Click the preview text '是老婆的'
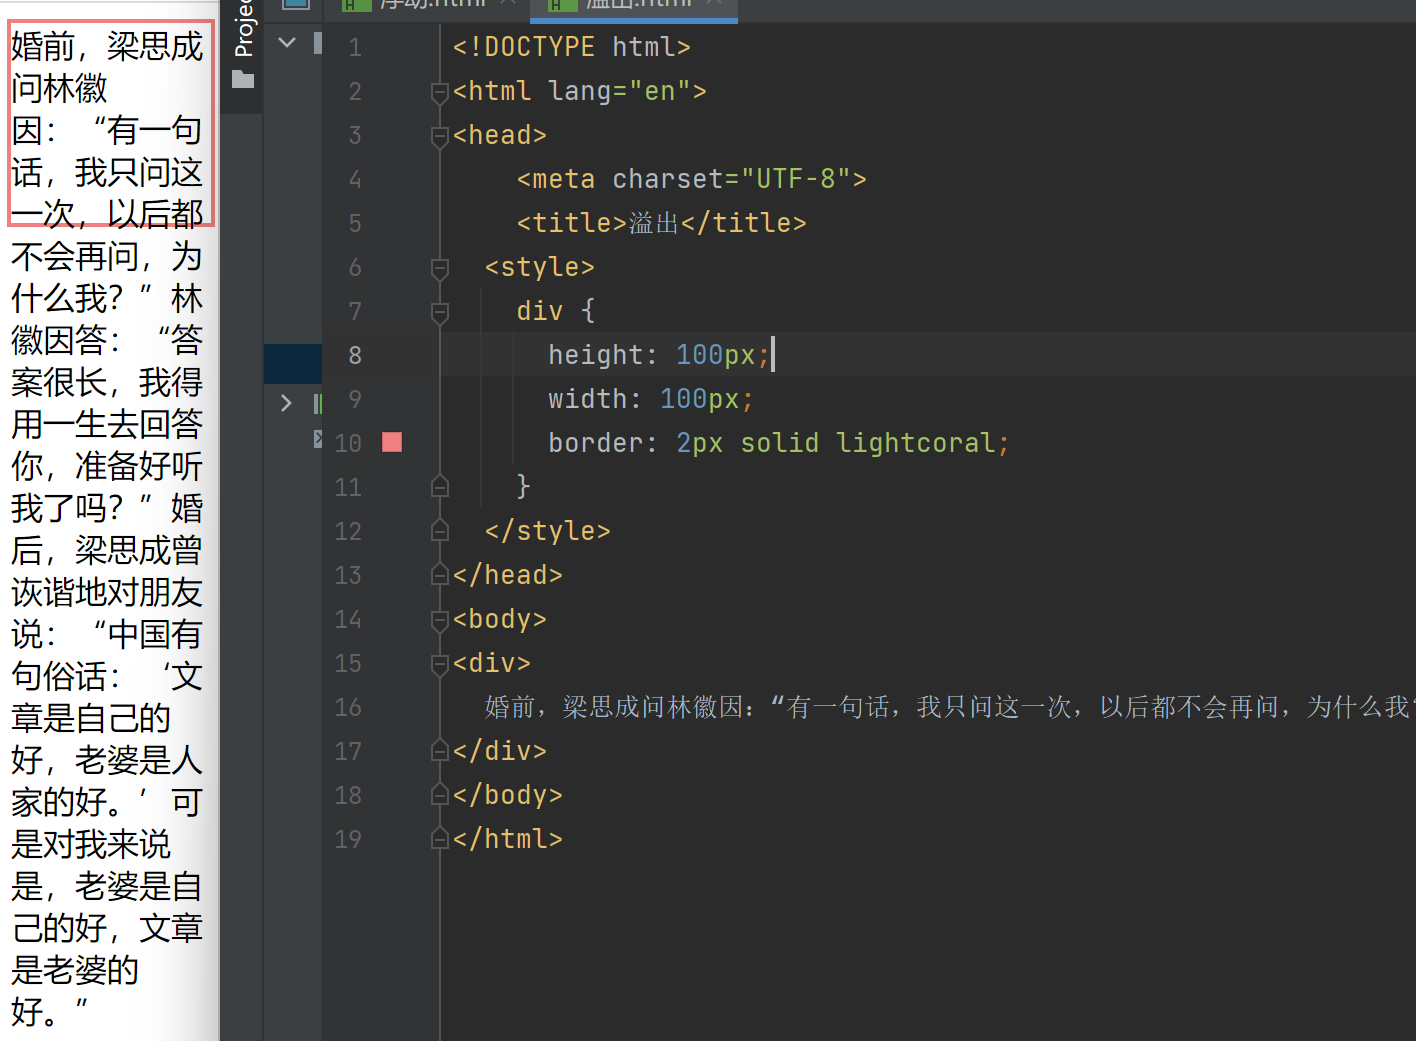Image resolution: width=1416 pixels, height=1041 pixels. 75,971
